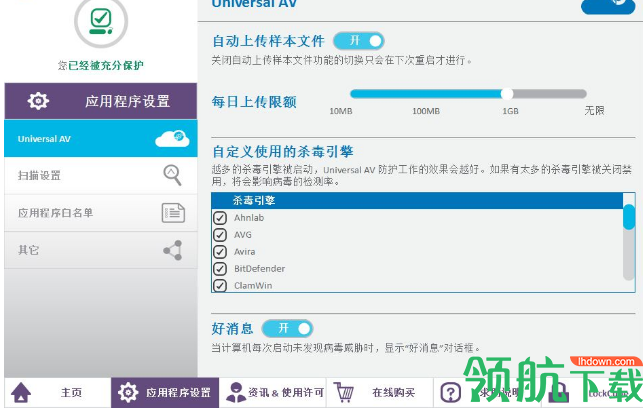The image size is (643, 409).
Task: Open the 扫描设置 section
Action: coord(101,176)
